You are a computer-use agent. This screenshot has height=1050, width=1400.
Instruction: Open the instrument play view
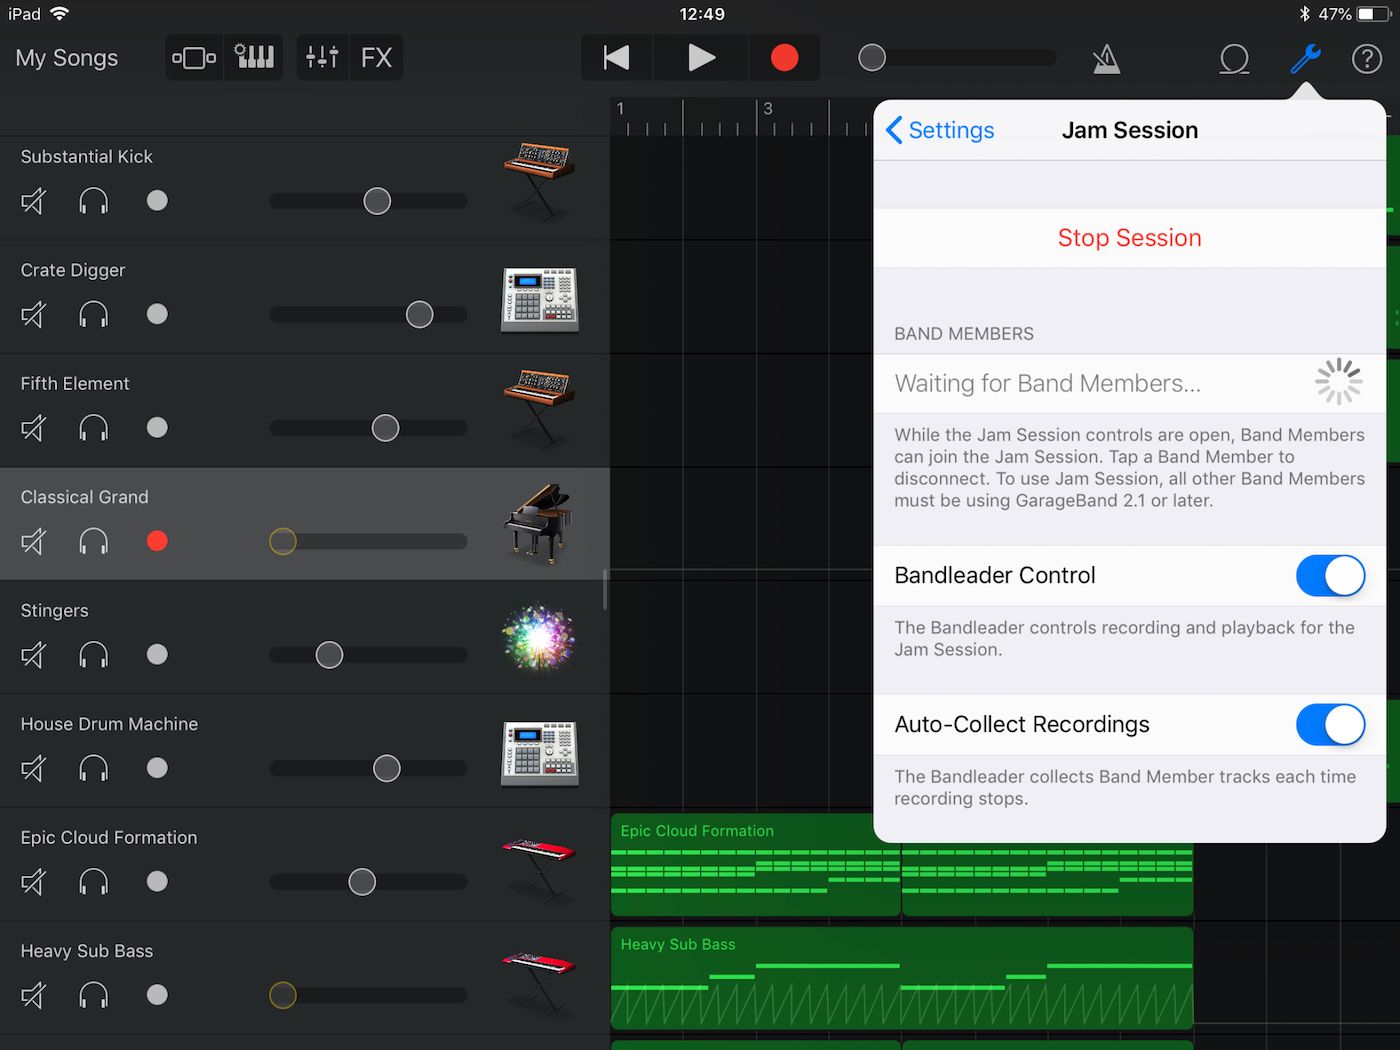[x=253, y=57]
